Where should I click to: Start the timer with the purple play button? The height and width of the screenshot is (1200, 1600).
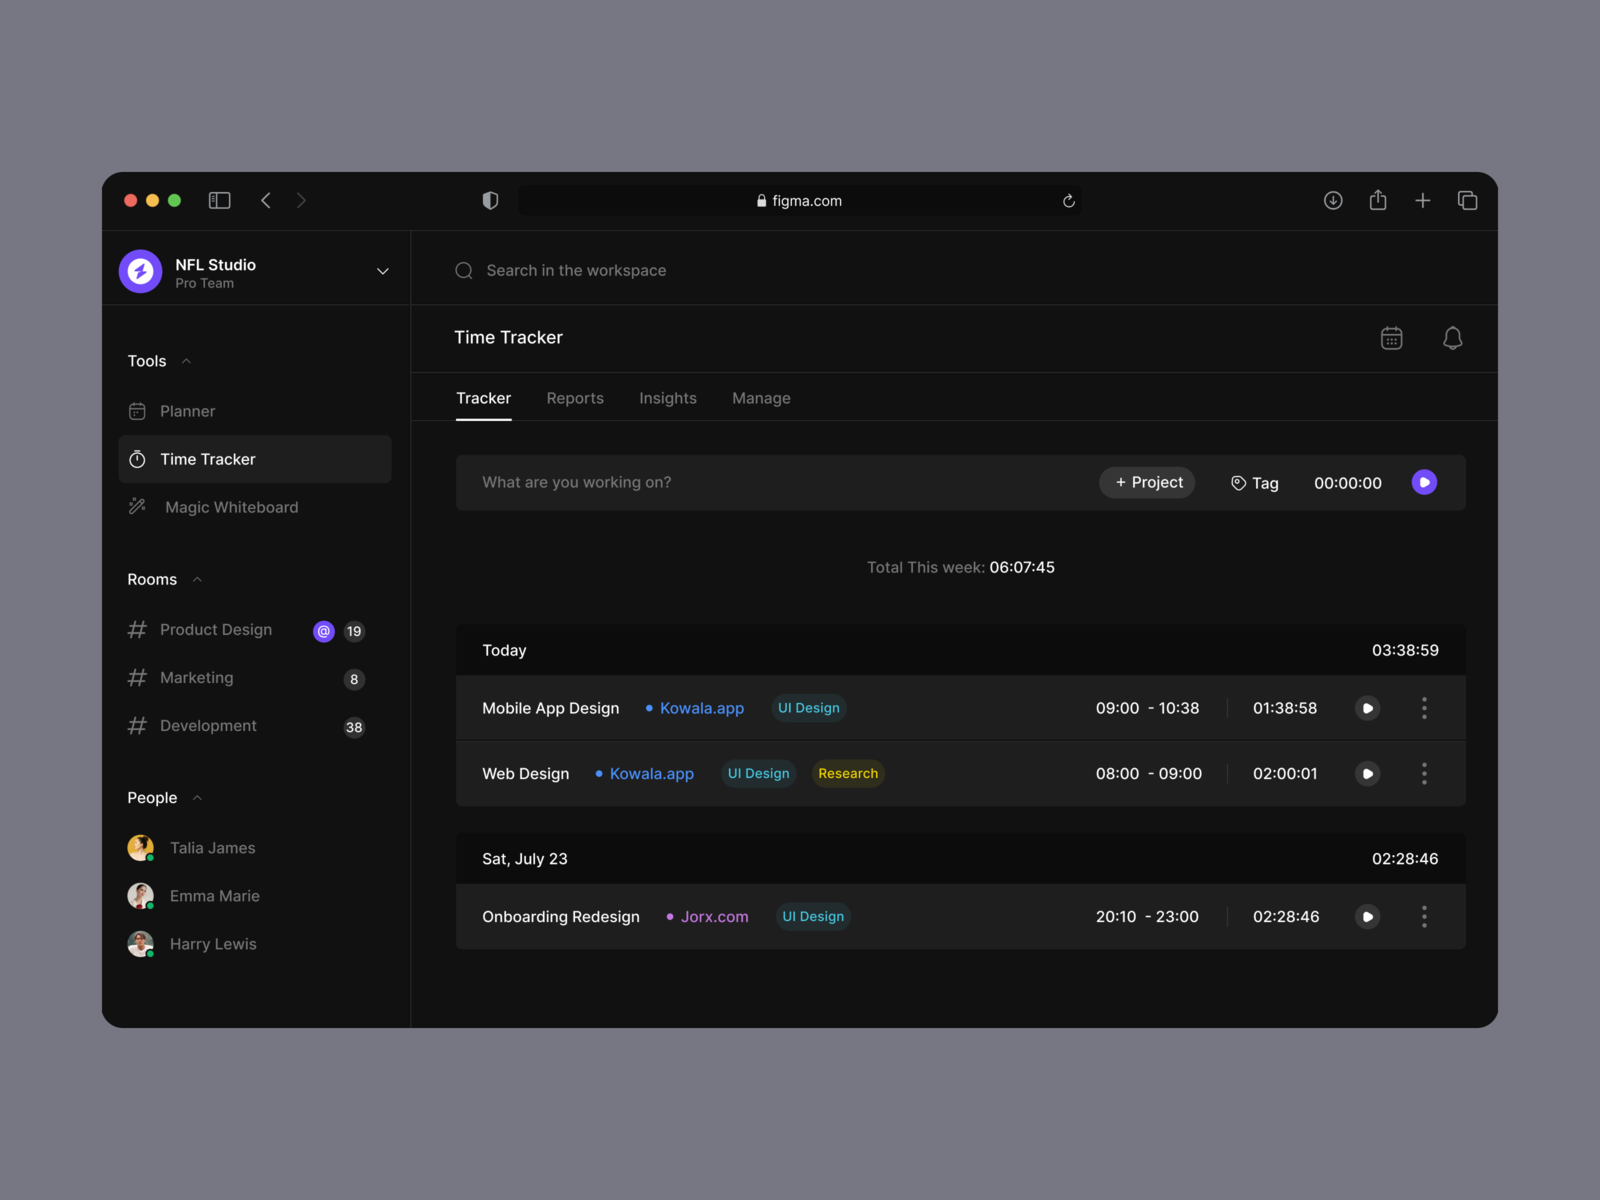(x=1424, y=482)
